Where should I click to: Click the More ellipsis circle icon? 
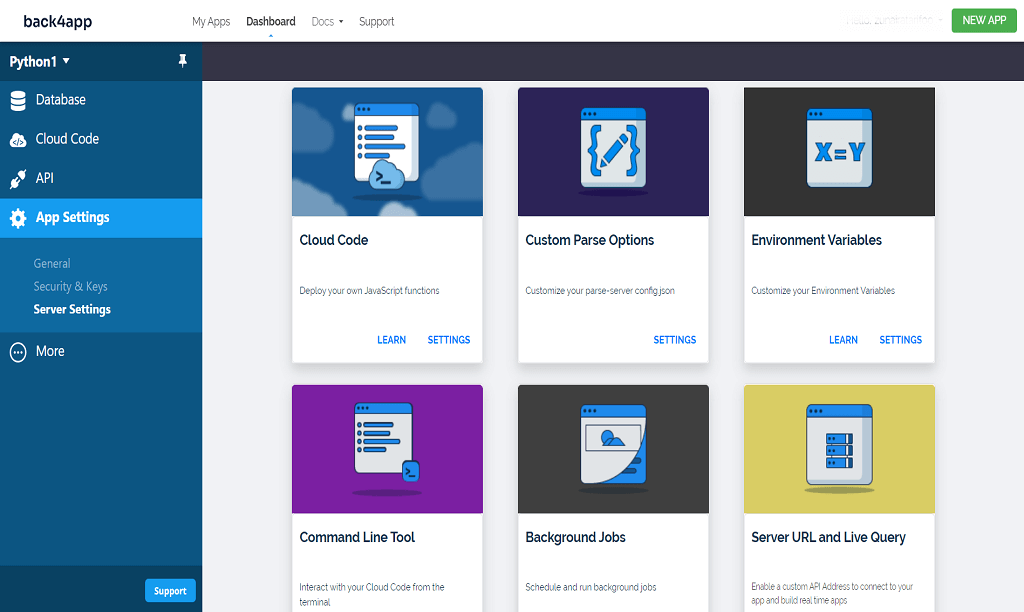click(x=18, y=352)
